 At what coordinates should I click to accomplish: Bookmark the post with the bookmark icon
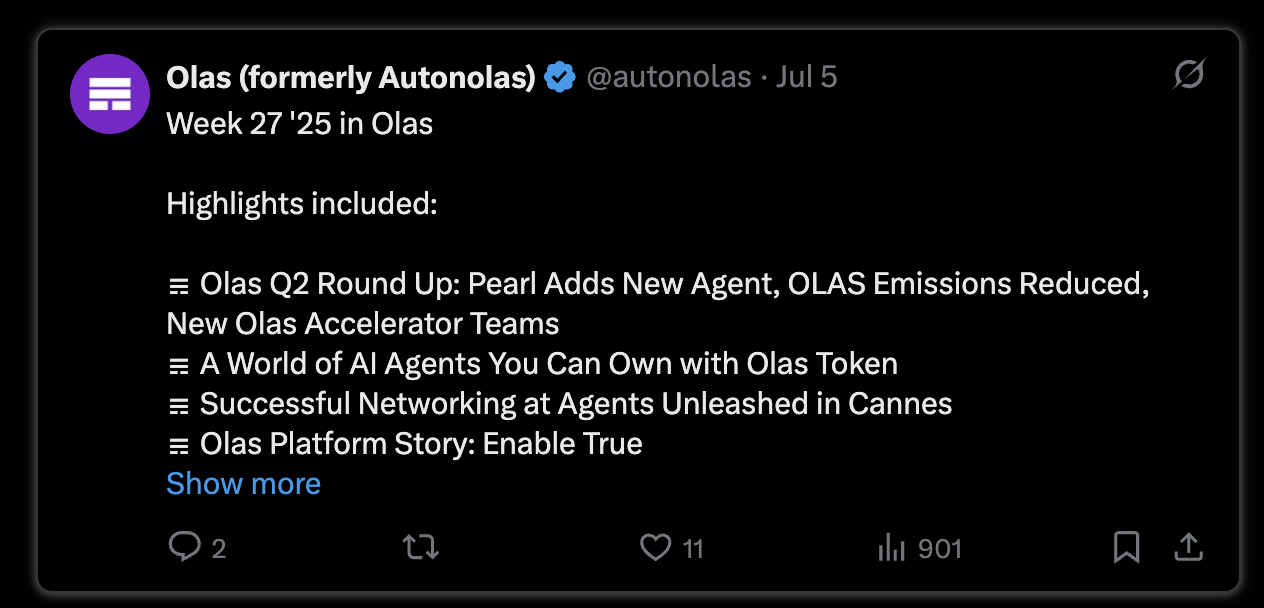pyautogui.click(x=1126, y=547)
